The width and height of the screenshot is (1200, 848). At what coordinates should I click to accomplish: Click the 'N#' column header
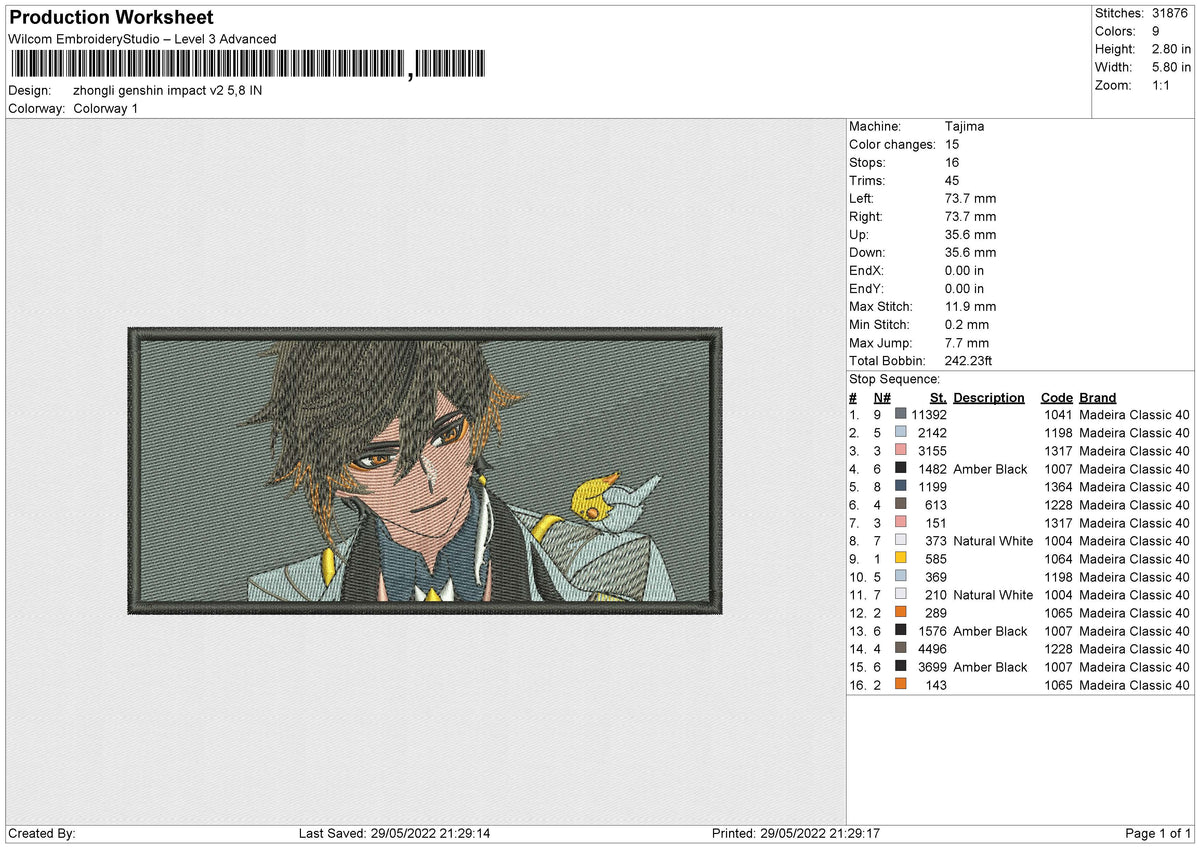[x=882, y=397]
